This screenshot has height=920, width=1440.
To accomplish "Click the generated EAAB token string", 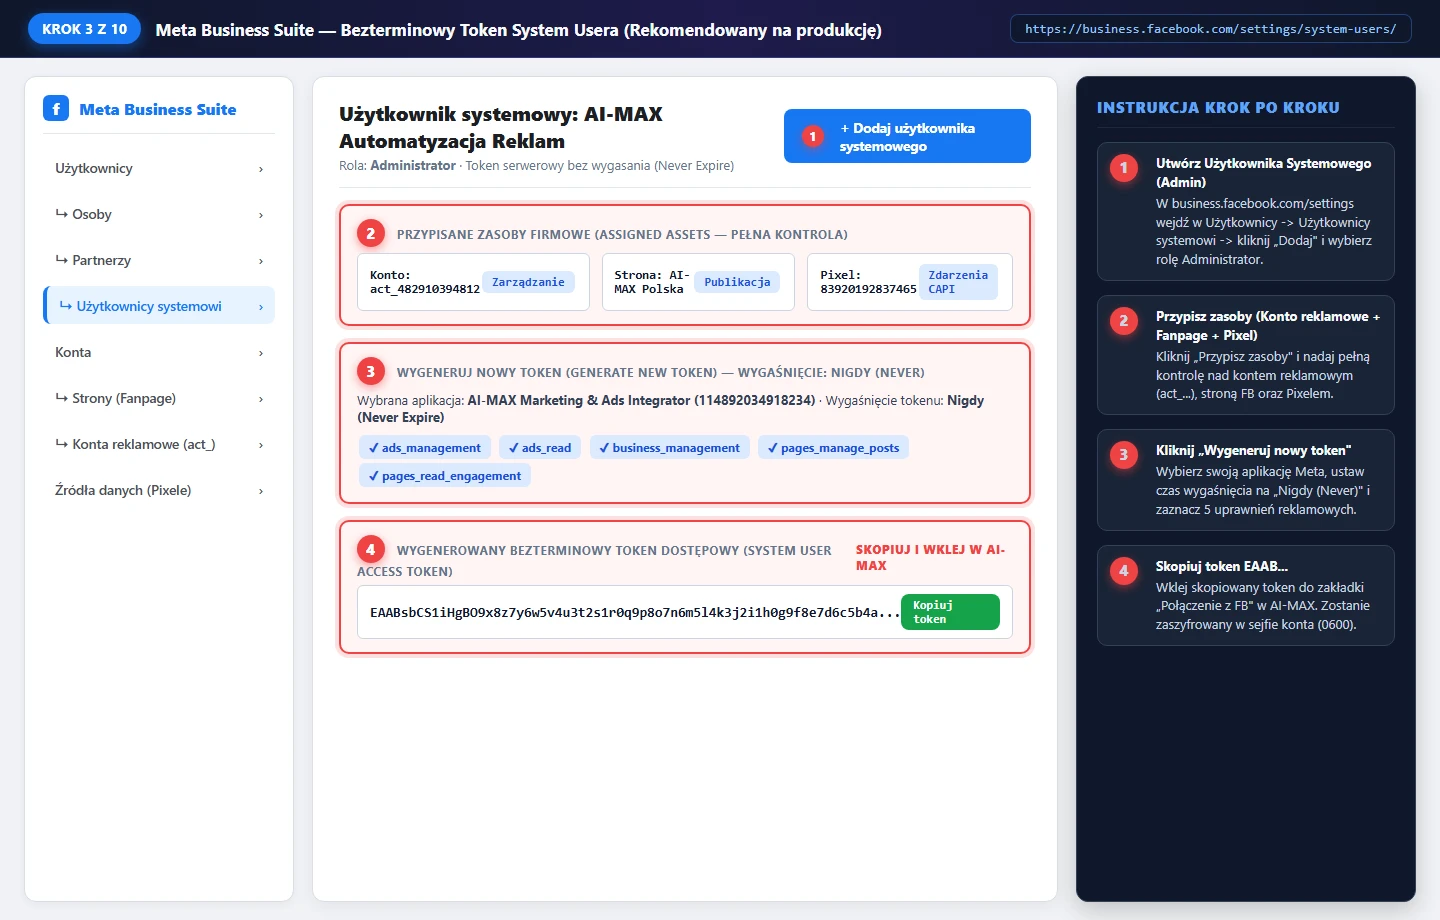I will 634,612.
